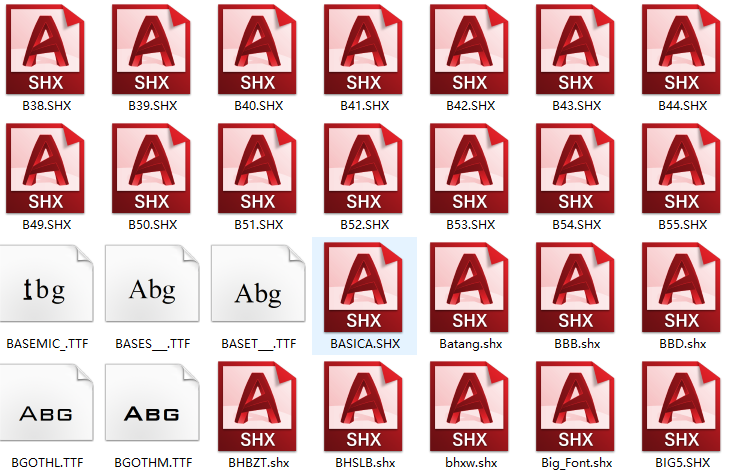Select the B42.SHX file icon
The width and height of the screenshot is (738, 476).
click(469, 49)
